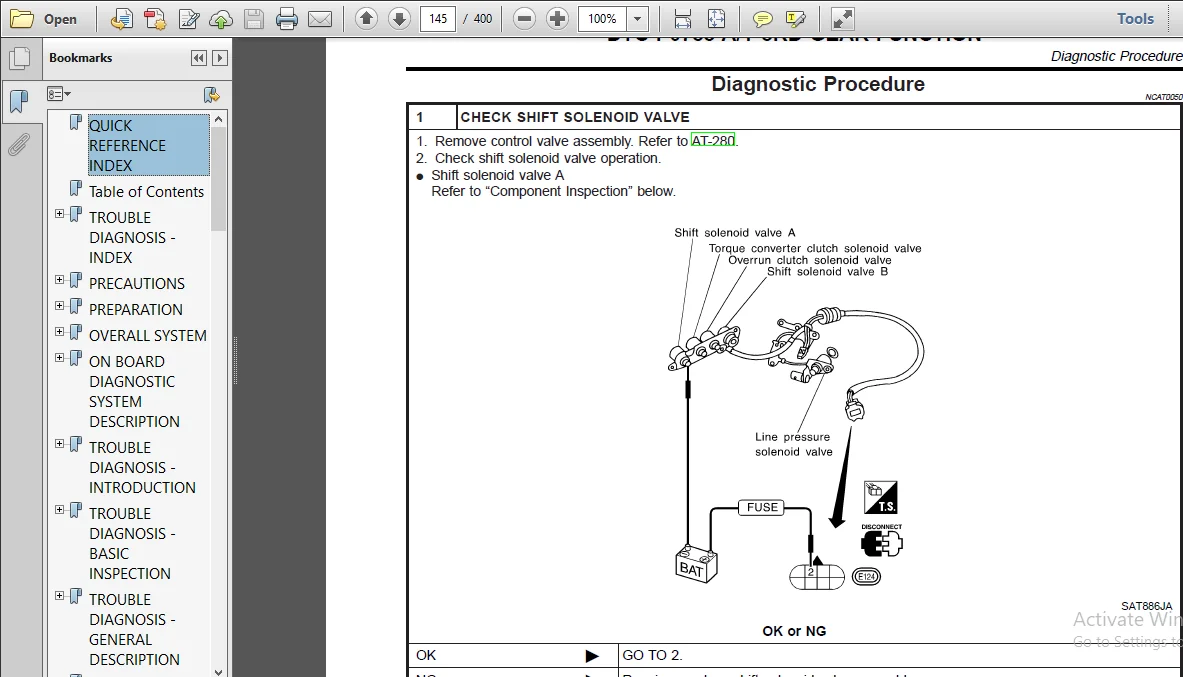Go to previous page arrow
Screen dimensions: 1183x677
tap(366, 19)
